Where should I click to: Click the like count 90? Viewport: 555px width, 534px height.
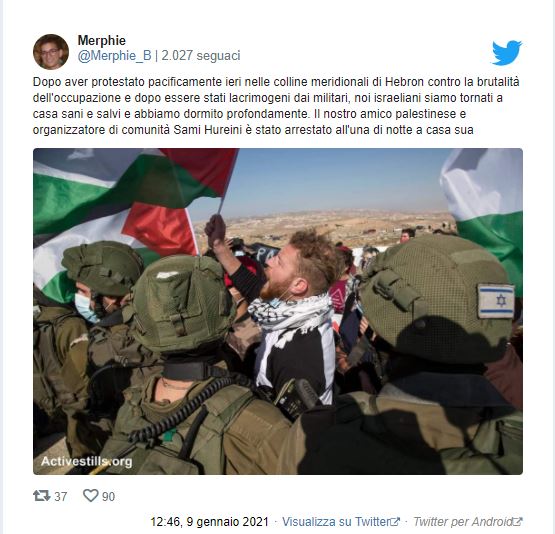108,496
